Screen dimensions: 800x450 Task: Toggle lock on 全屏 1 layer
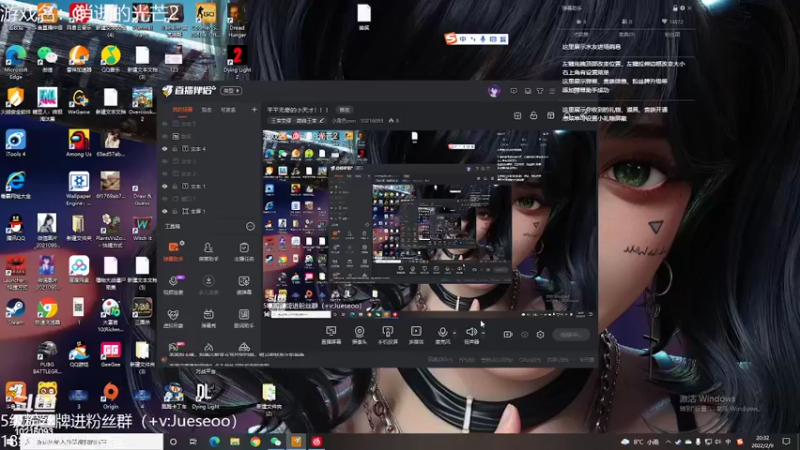click(175, 211)
